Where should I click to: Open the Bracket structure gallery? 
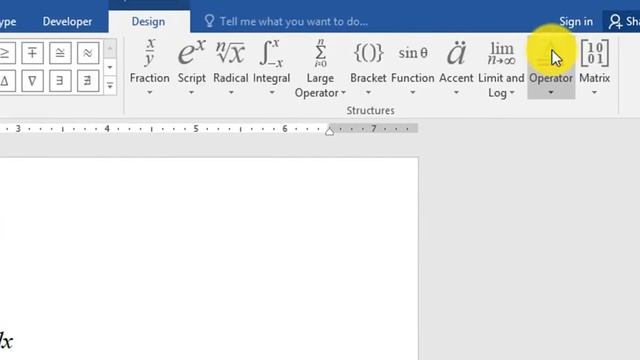coord(368,67)
